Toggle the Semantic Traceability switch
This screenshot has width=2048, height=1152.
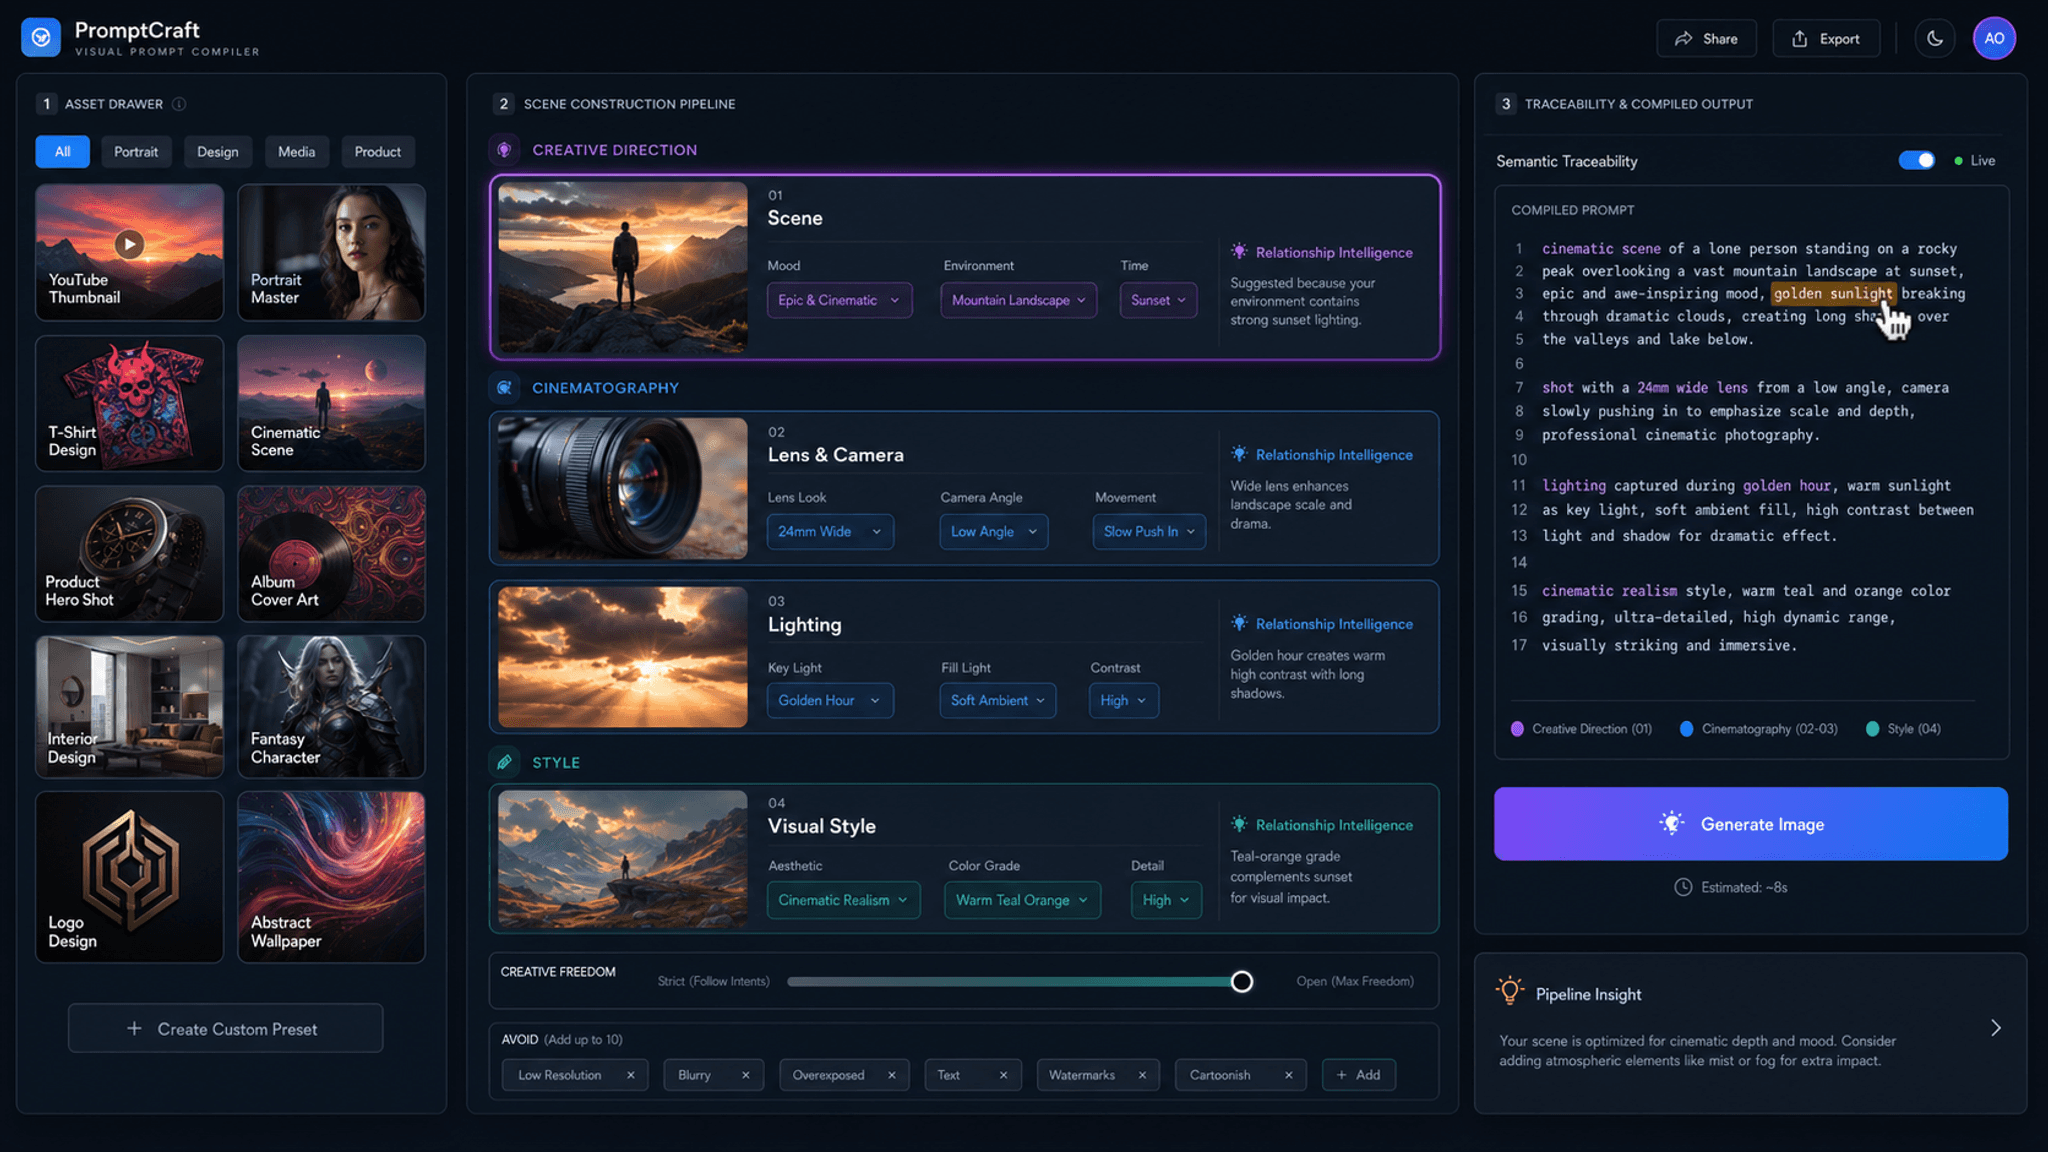(1917, 160)
